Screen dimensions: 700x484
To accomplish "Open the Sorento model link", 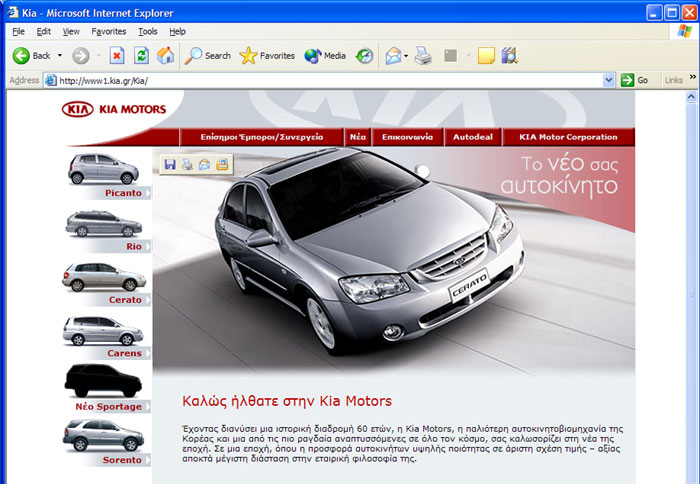I will click(122, 460).
